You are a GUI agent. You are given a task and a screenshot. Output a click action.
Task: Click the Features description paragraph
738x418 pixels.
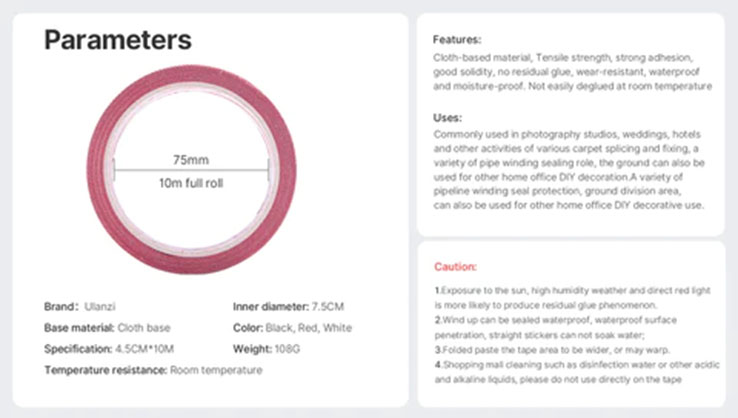point(572,72)
